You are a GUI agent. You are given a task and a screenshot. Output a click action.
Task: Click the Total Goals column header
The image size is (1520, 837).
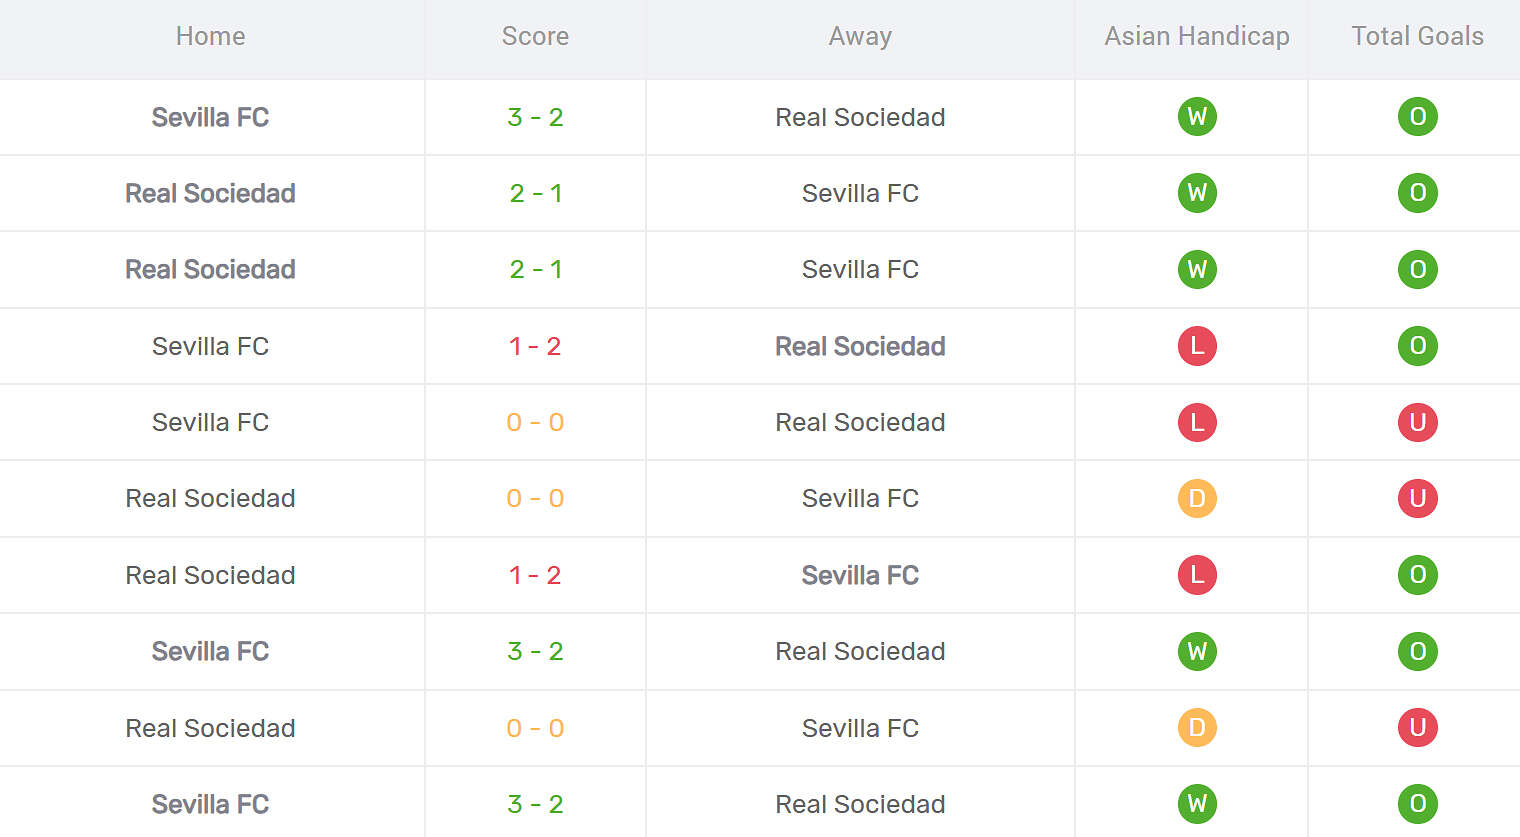(x=1417, y=36)
